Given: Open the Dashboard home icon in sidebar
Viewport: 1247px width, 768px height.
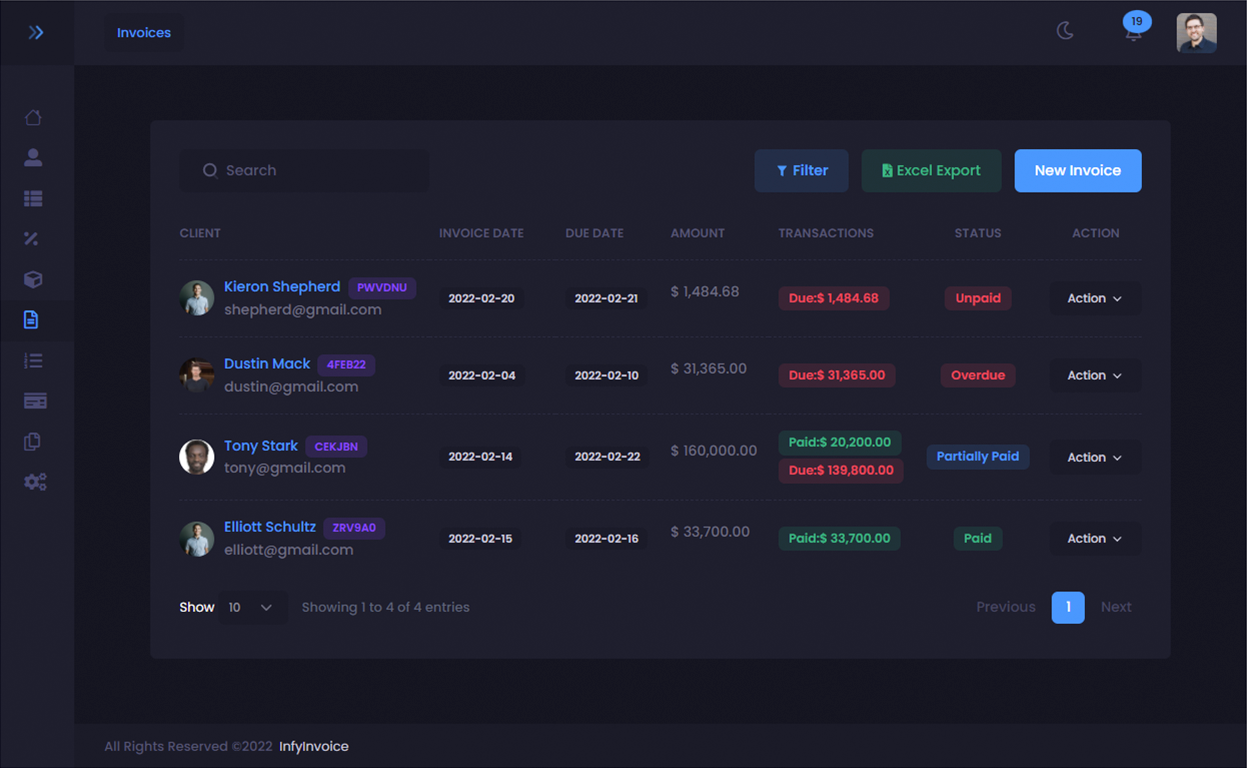Looking at the screenshot, I should point(33,117).
